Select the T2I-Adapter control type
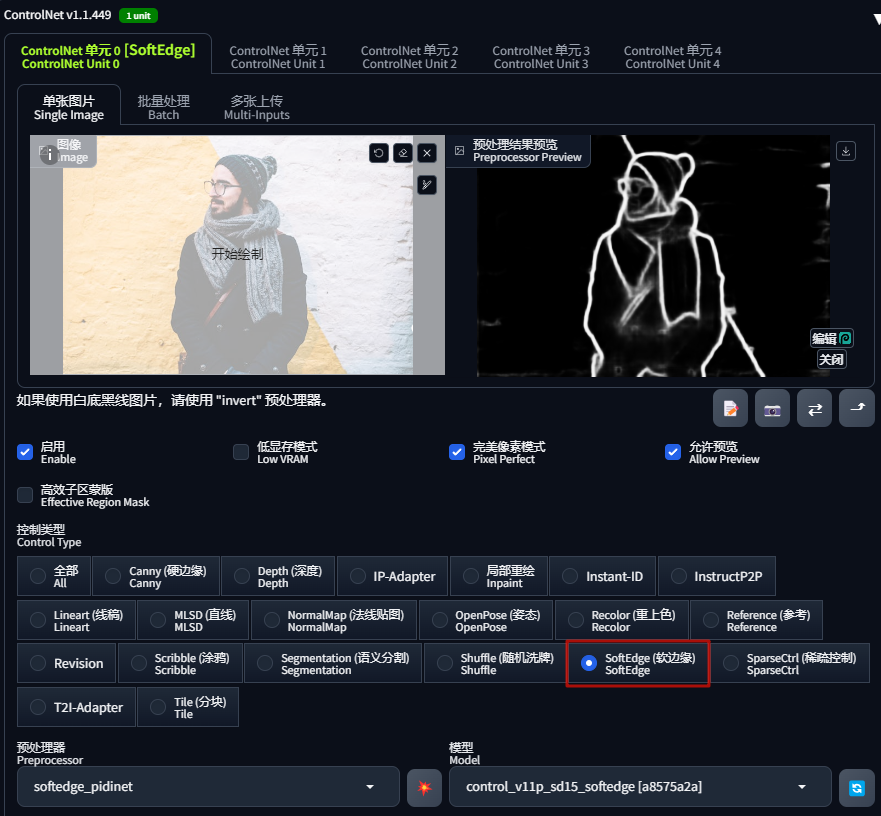This screenshot has height=816, width=881. tap(76, 707)
